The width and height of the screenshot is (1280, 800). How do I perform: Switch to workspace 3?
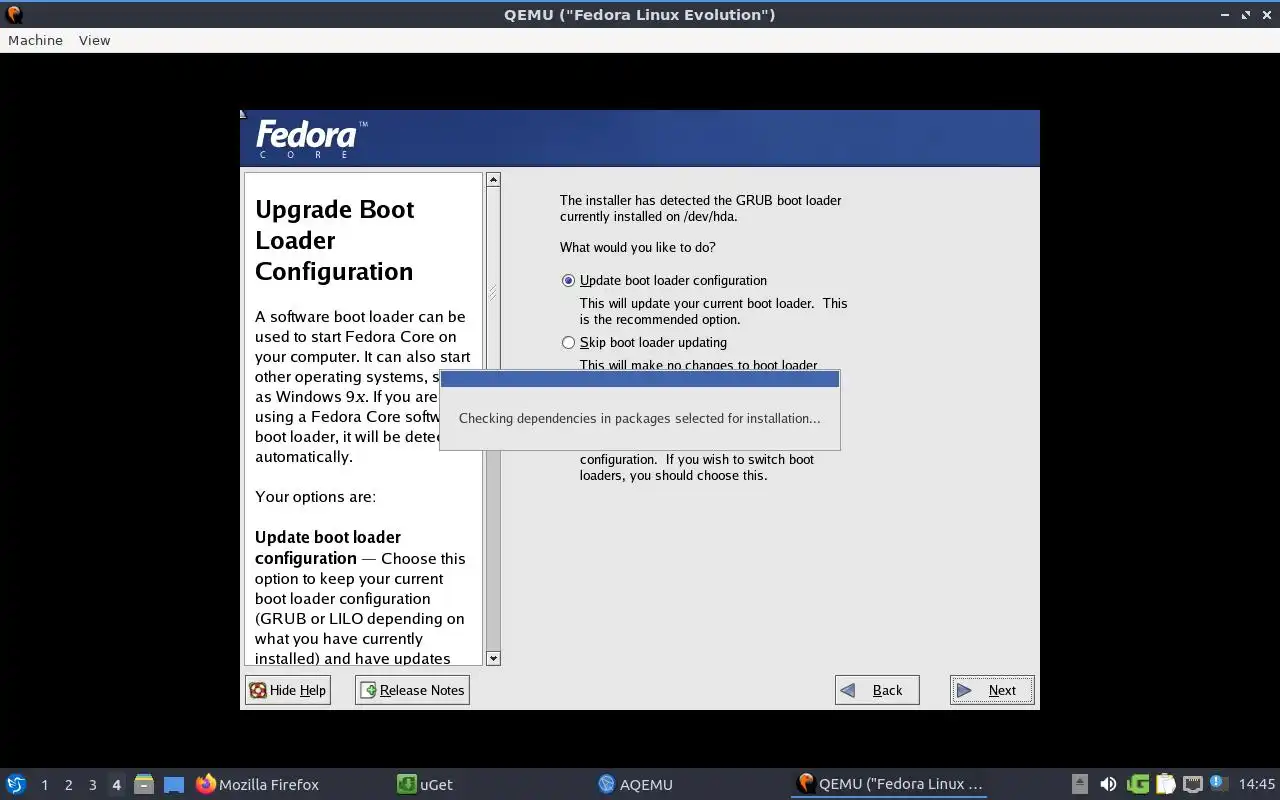92,785
